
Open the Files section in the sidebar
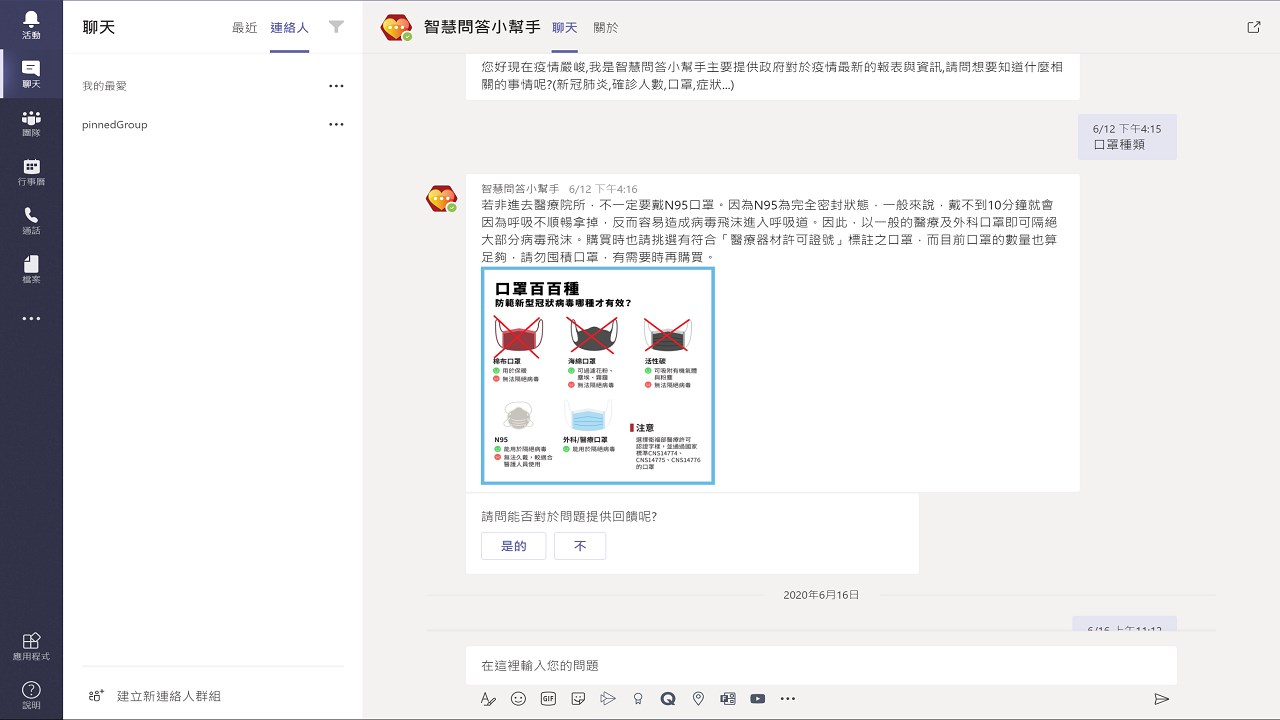click(x=31, y=270)
